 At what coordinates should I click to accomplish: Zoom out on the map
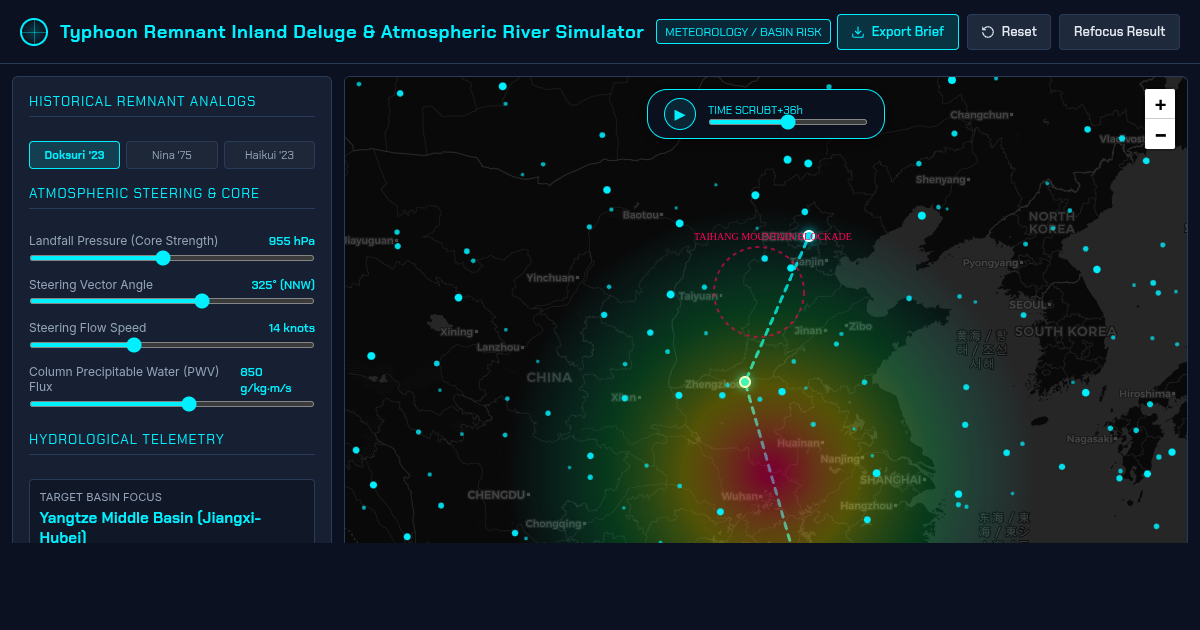[x=1160, y=134]
